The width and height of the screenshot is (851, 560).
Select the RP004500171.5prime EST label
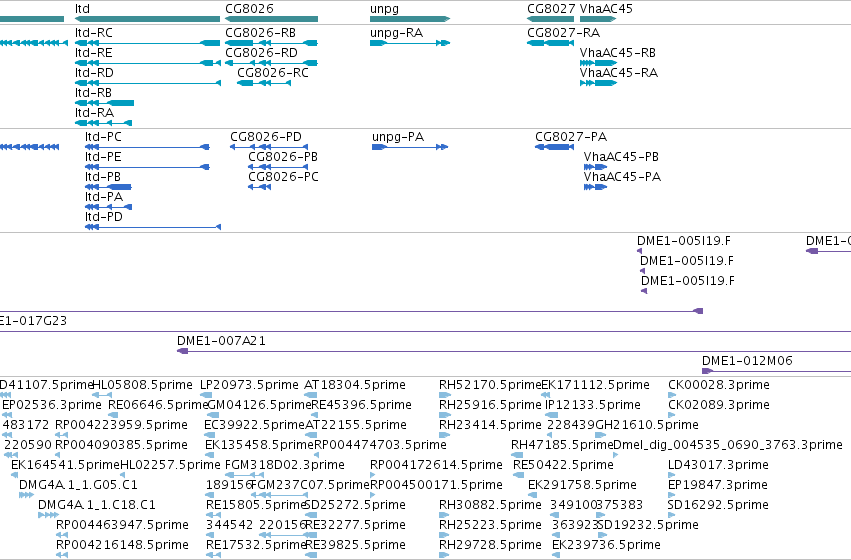[x=436, y=485]
